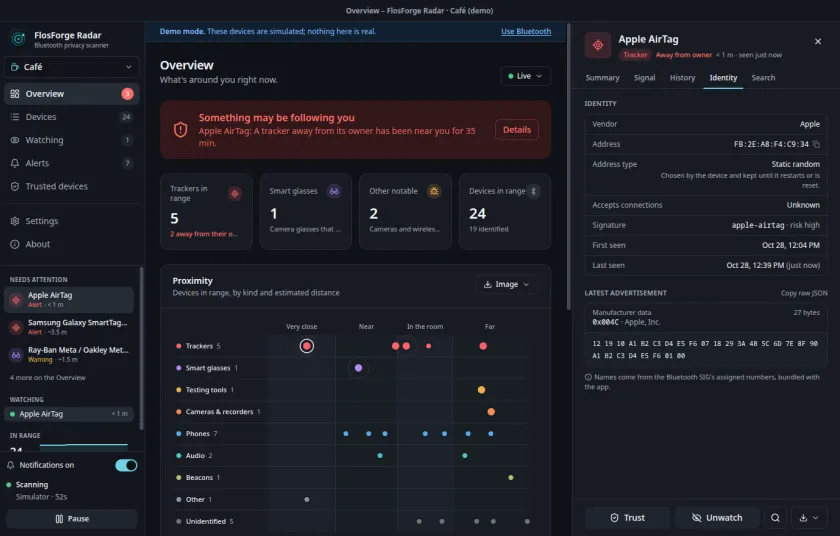This screenshot has height=536, width=840.
Task: Click the red Apple AirTag tracker icon in the detail header
Action: click(x=598, y=46)
